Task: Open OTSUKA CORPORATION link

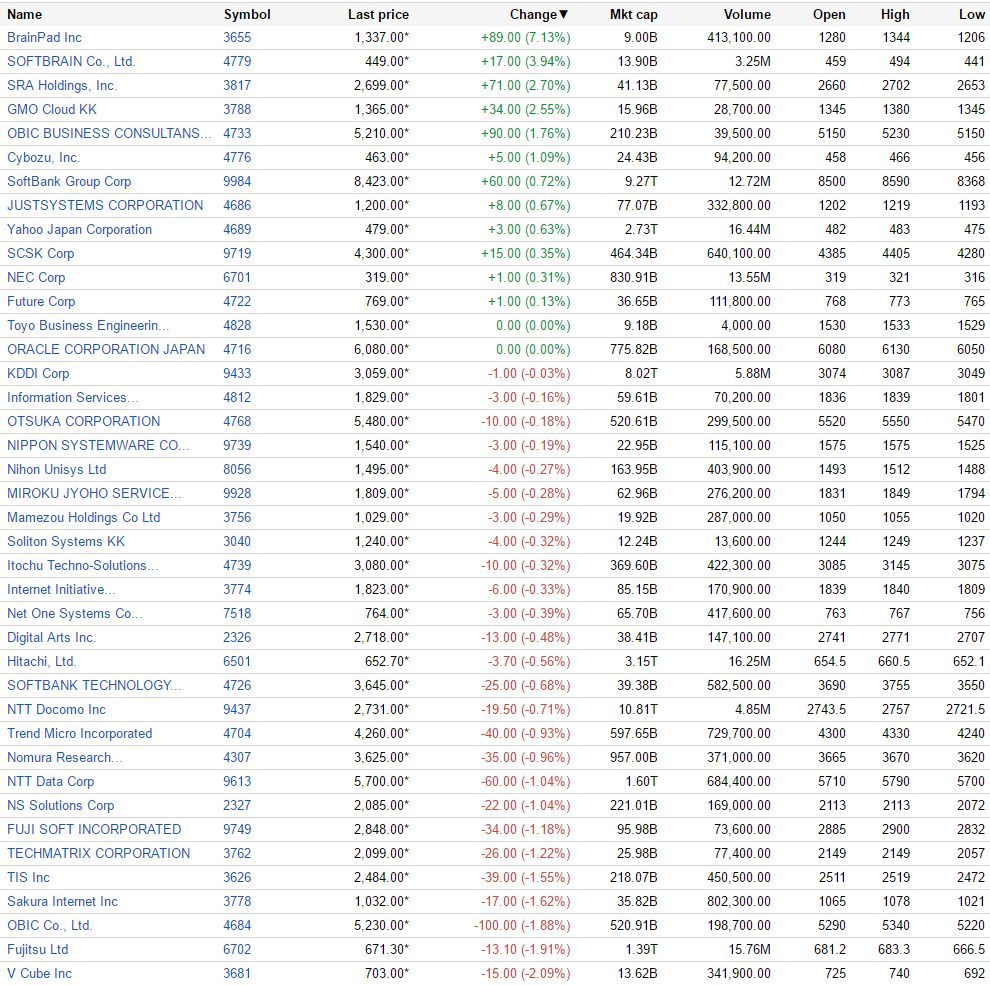Action: pos(83,421)
